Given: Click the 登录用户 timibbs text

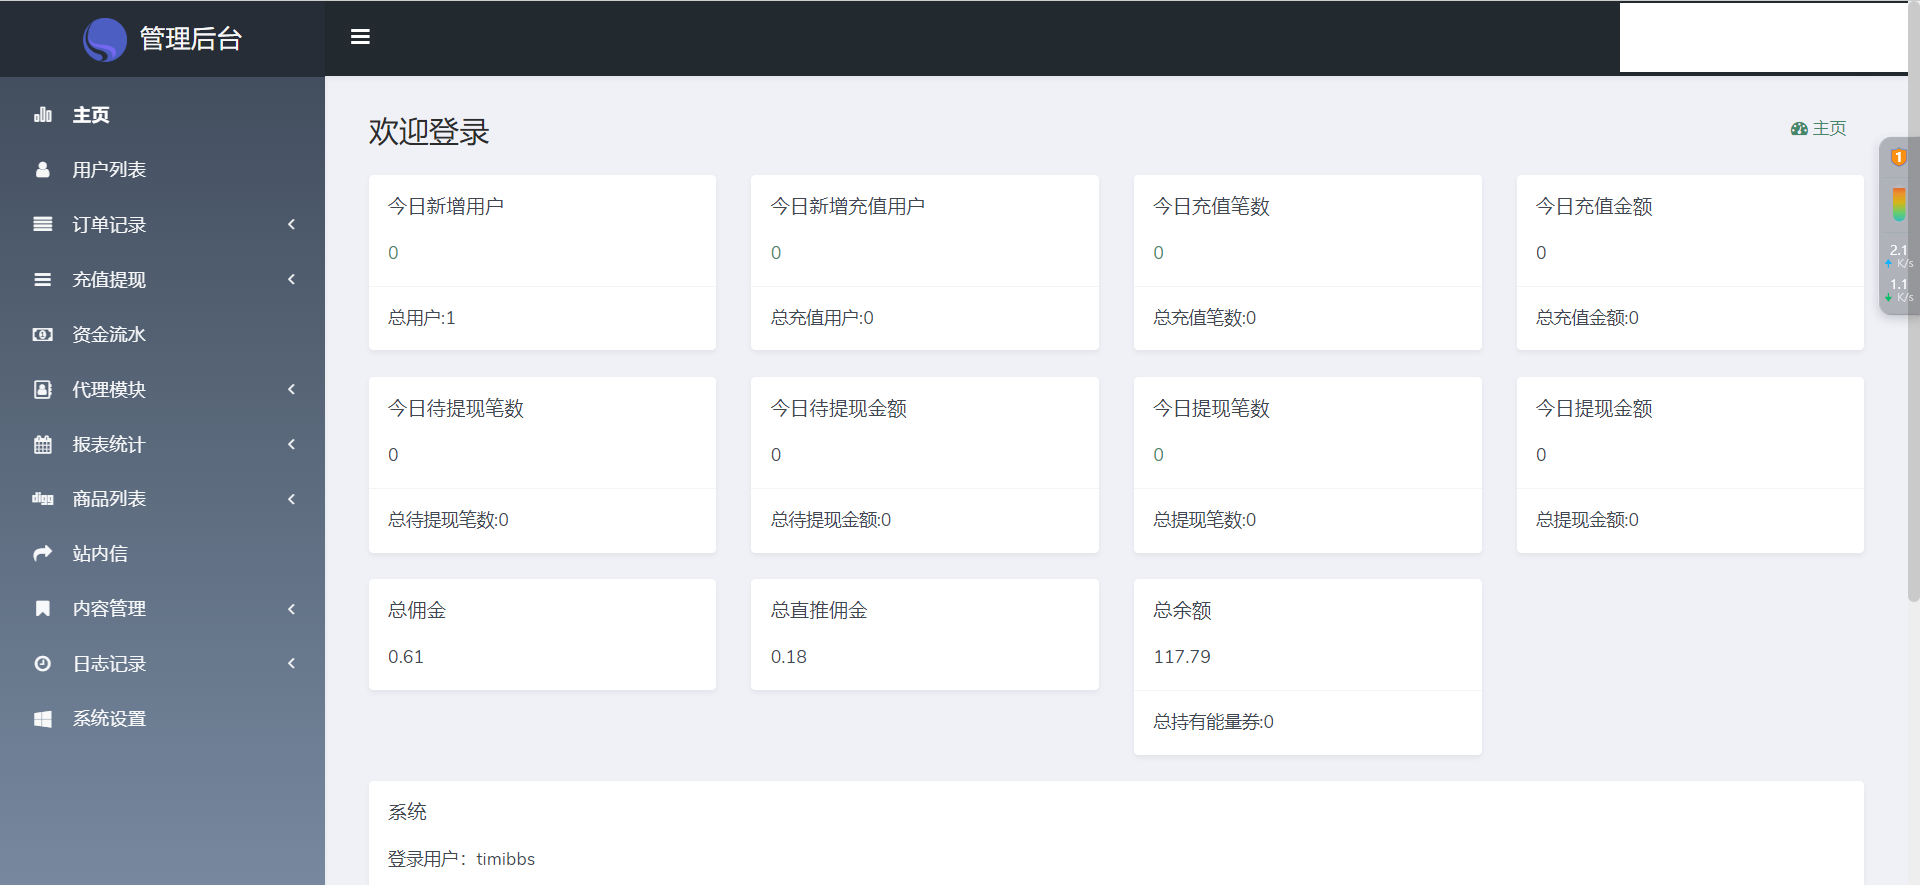Looking at the screenshot, I should click(462, 859).
